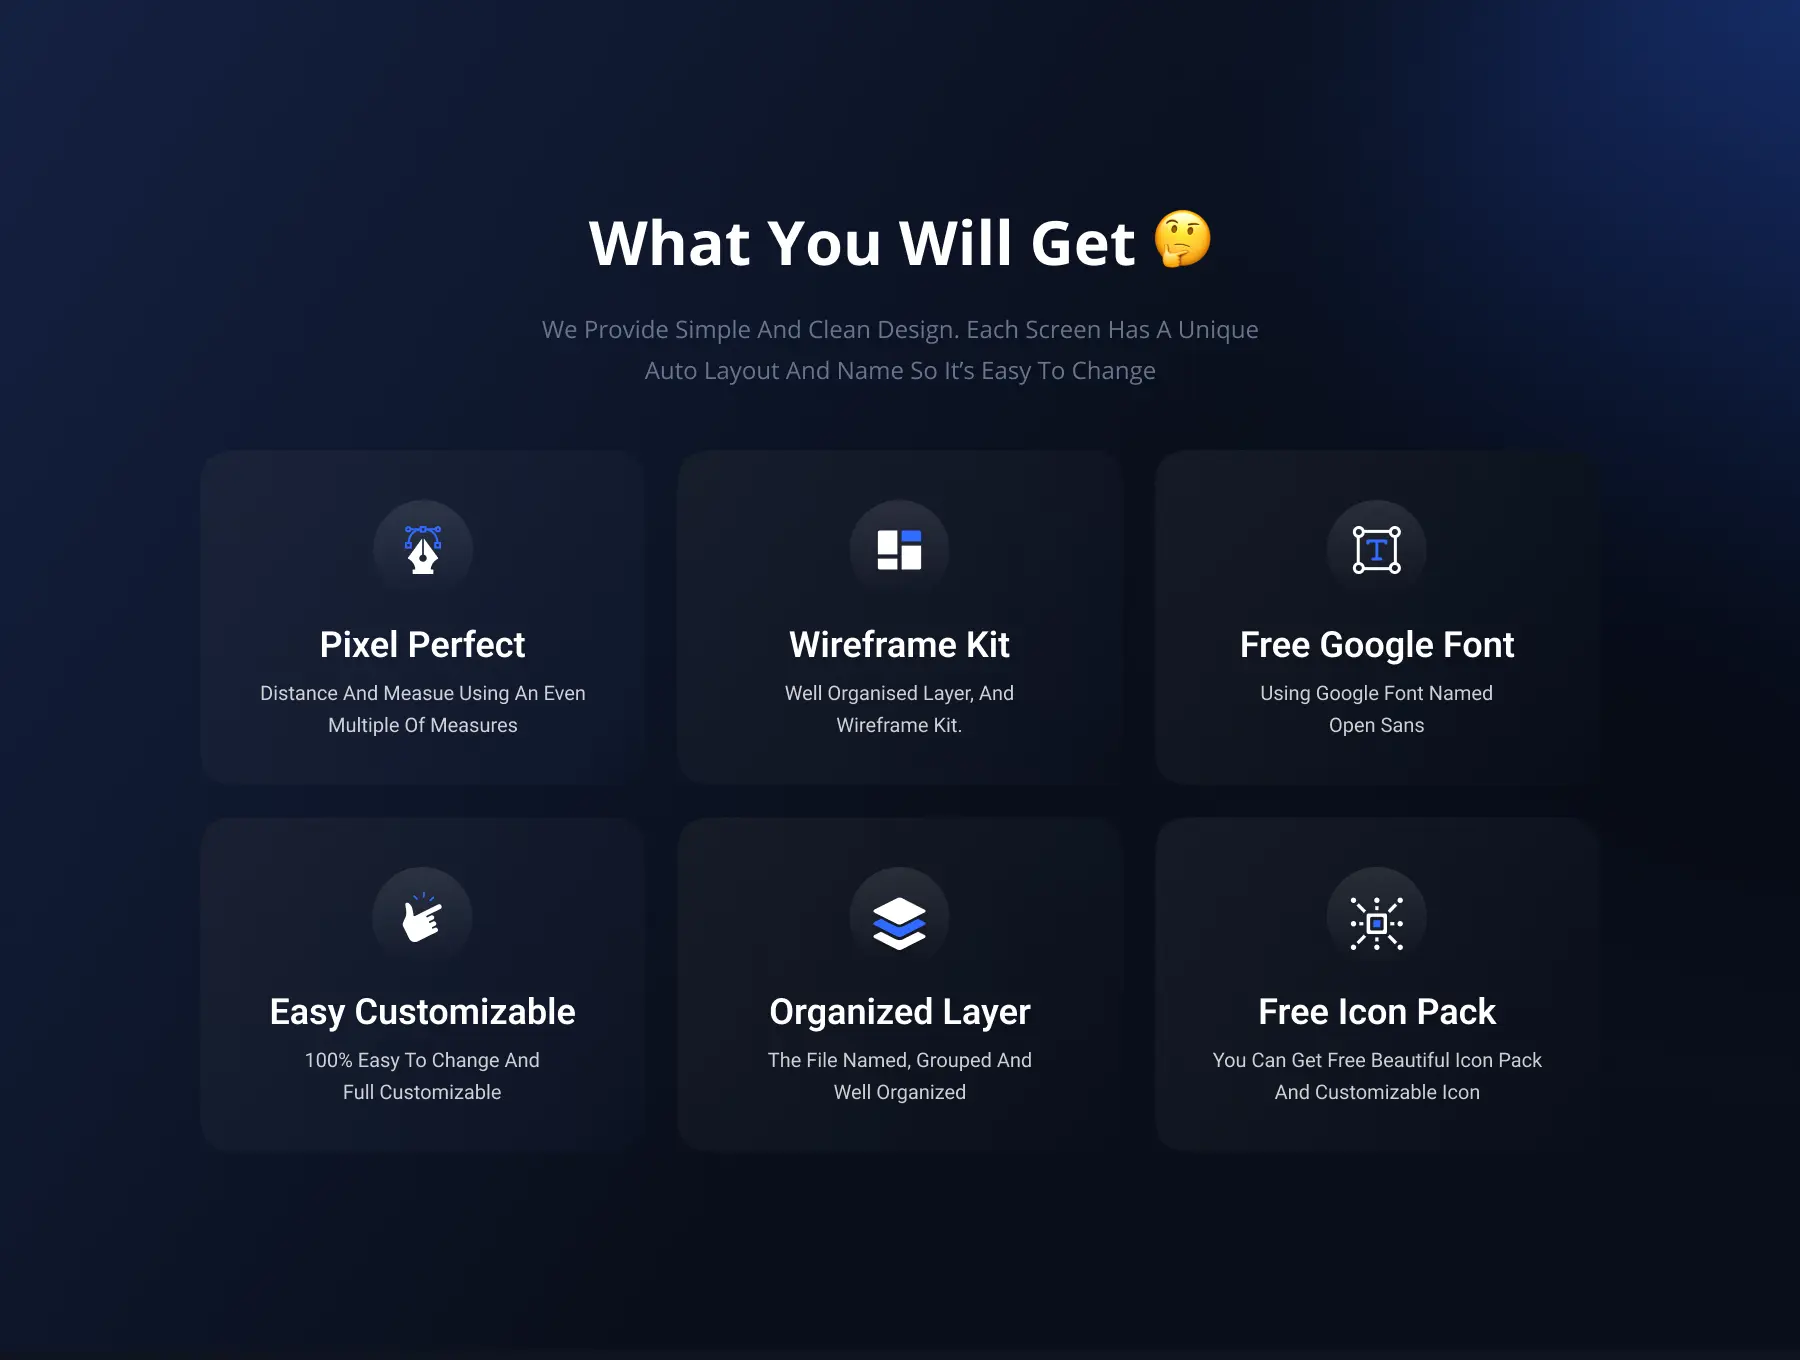Viewport: 1800px width, 1360px height.
Task: Click the 100% Easy To Change description
Action: point(422,1076)
